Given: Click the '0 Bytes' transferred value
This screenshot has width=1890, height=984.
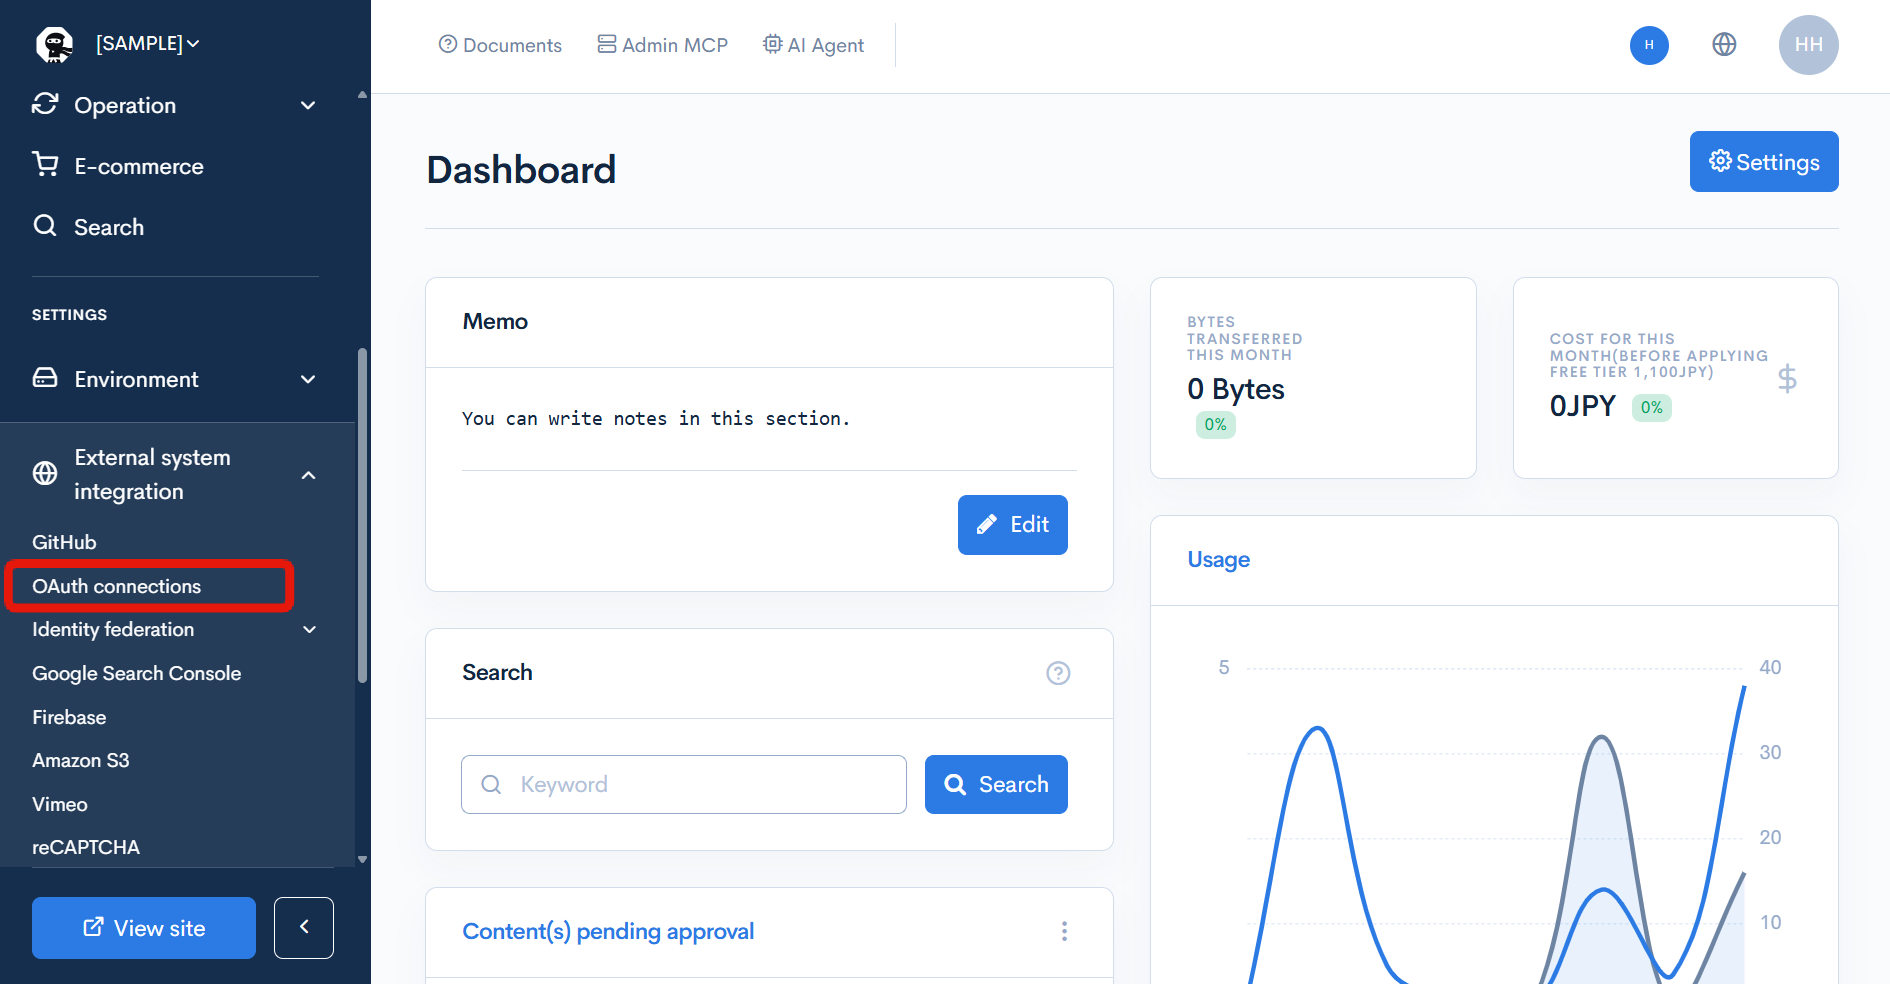Looking at the screenshot, I should (1236, 389).
